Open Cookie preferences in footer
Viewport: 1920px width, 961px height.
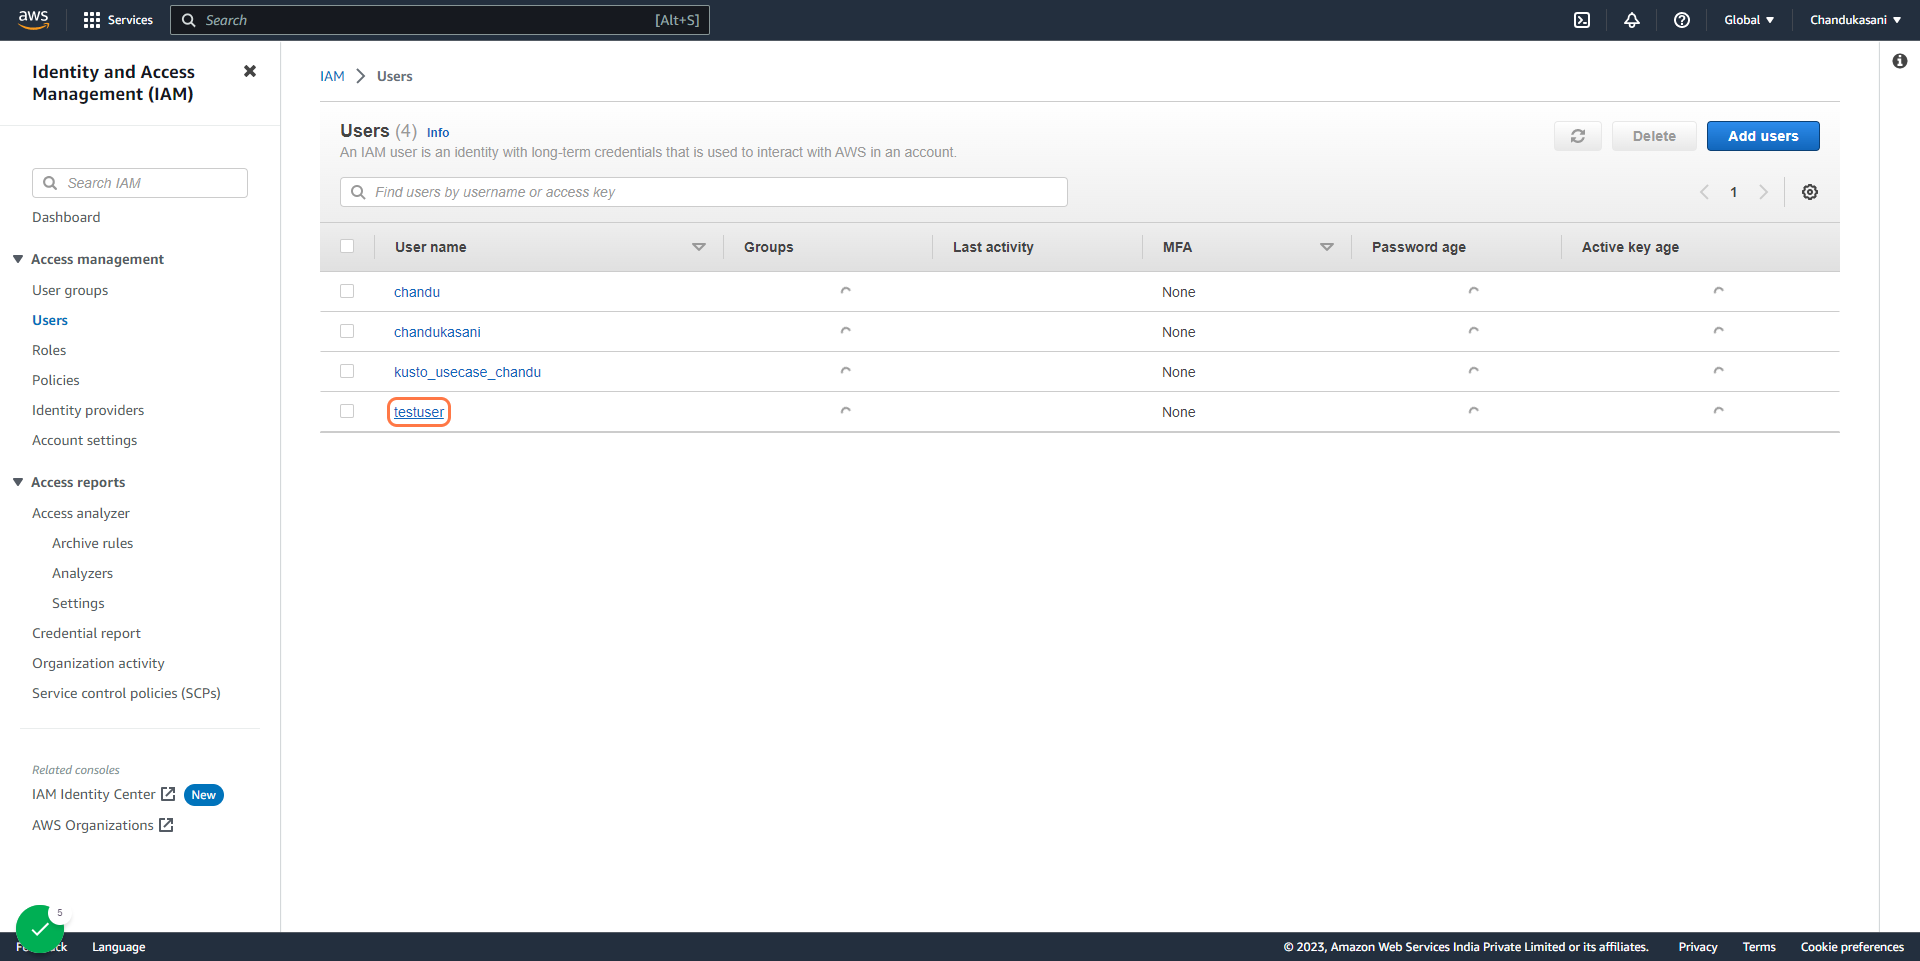coord(1852,947)
